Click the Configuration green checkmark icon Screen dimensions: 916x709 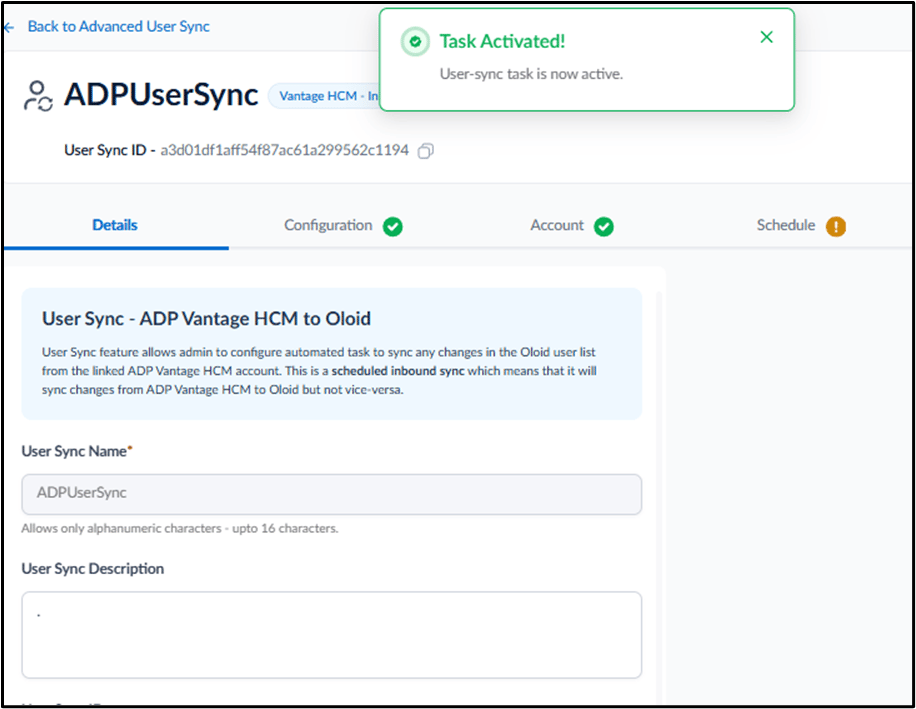click(x=393, y=227)
